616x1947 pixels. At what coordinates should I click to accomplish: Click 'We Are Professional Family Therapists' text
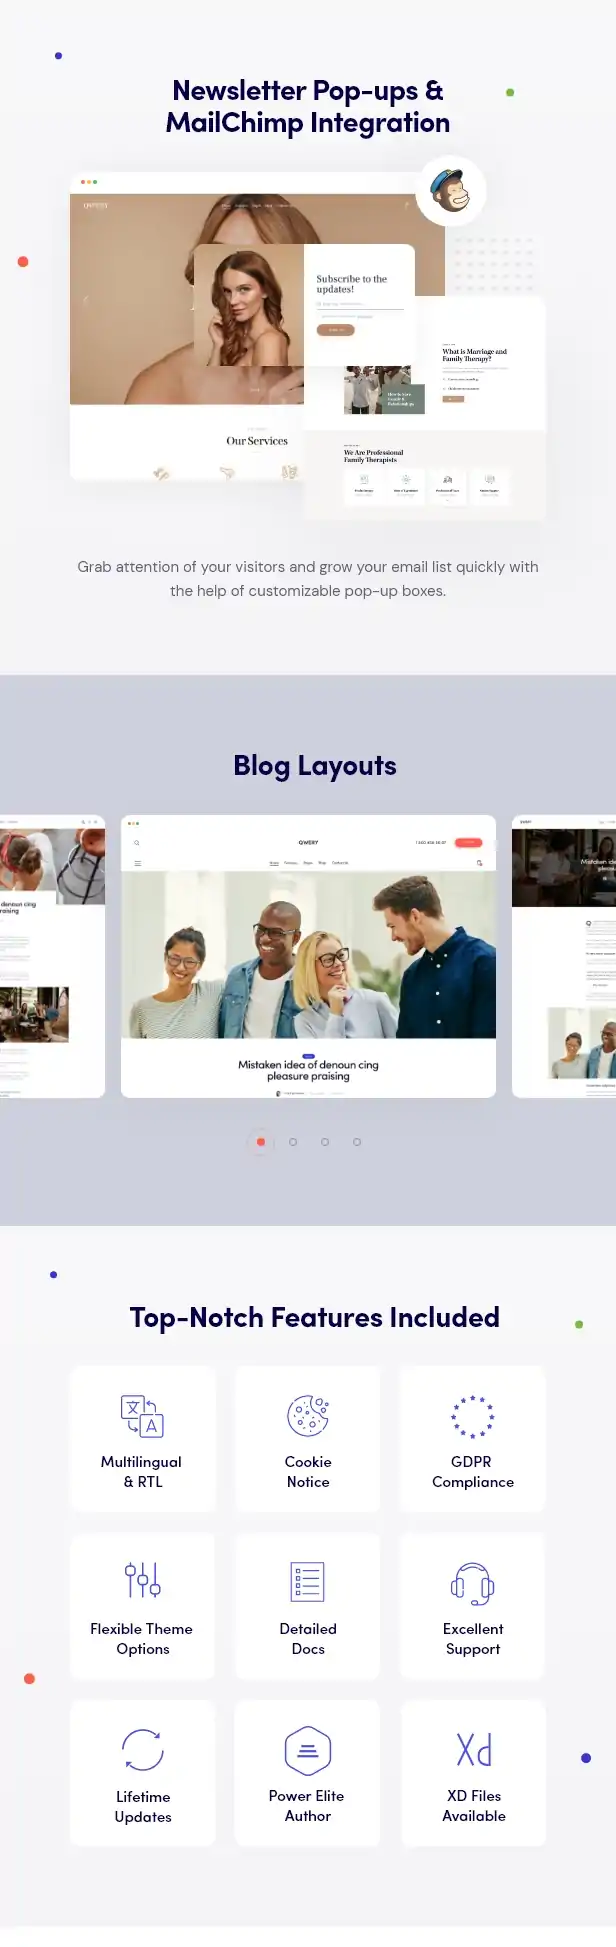click(374, 456)
